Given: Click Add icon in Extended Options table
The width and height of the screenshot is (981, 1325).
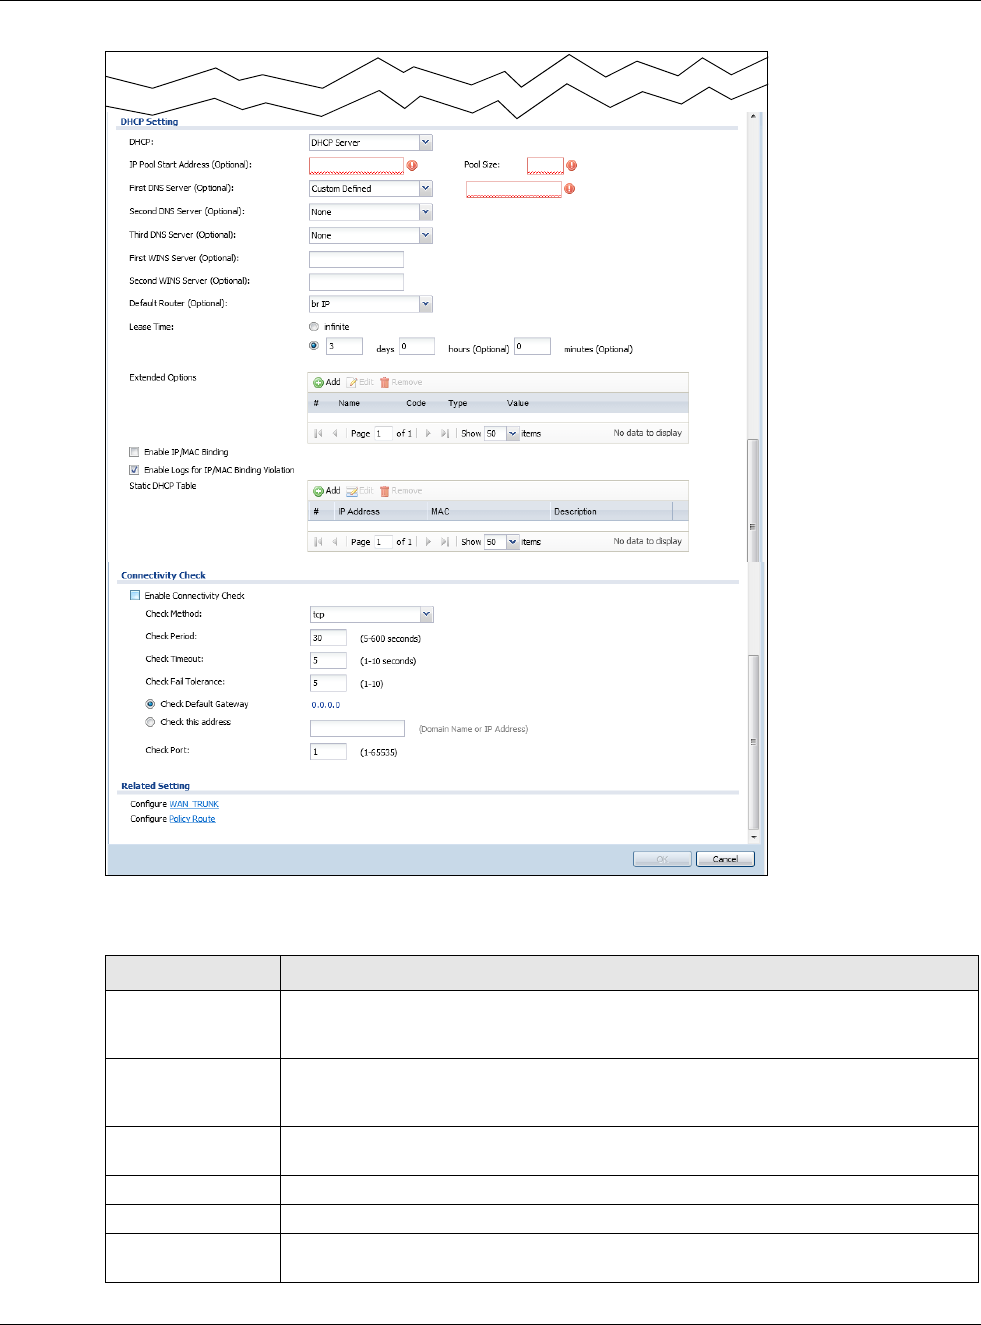Looking at the screenshot, I should point(319,383).
